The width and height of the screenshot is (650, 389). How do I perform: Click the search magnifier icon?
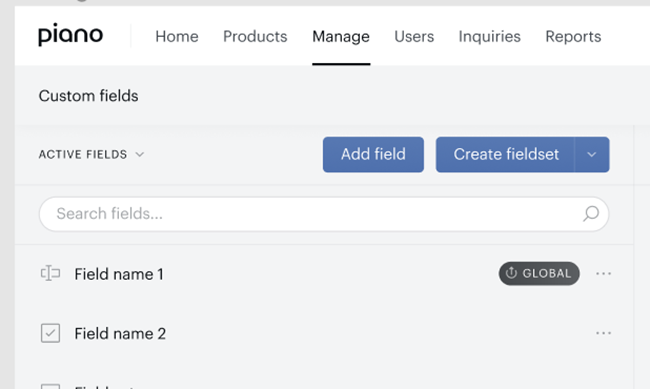[x=591, y=214]
